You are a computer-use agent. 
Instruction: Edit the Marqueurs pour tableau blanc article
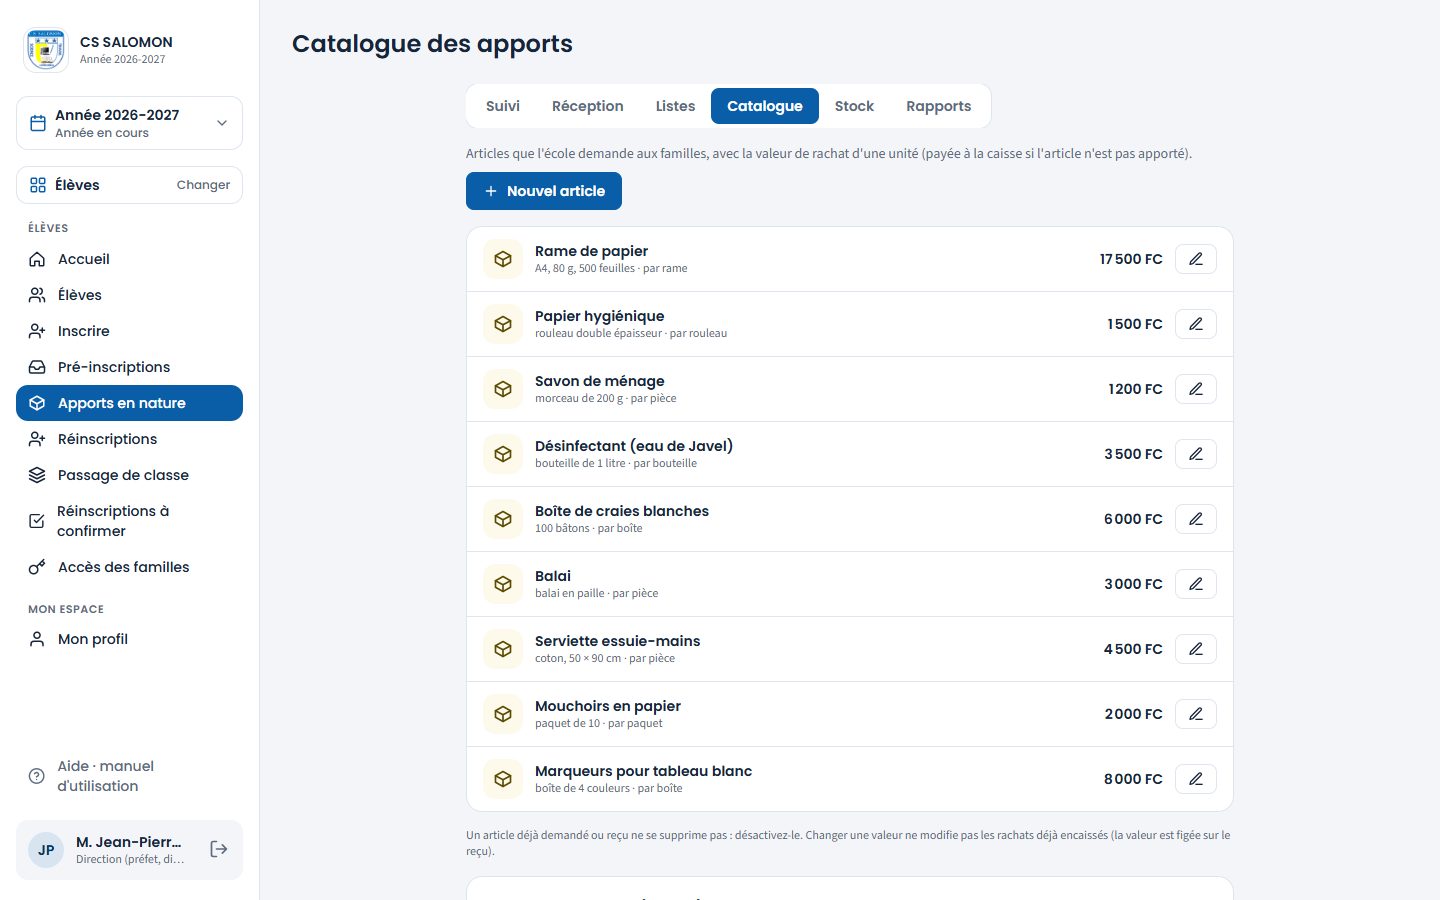tap(1195, 779)
